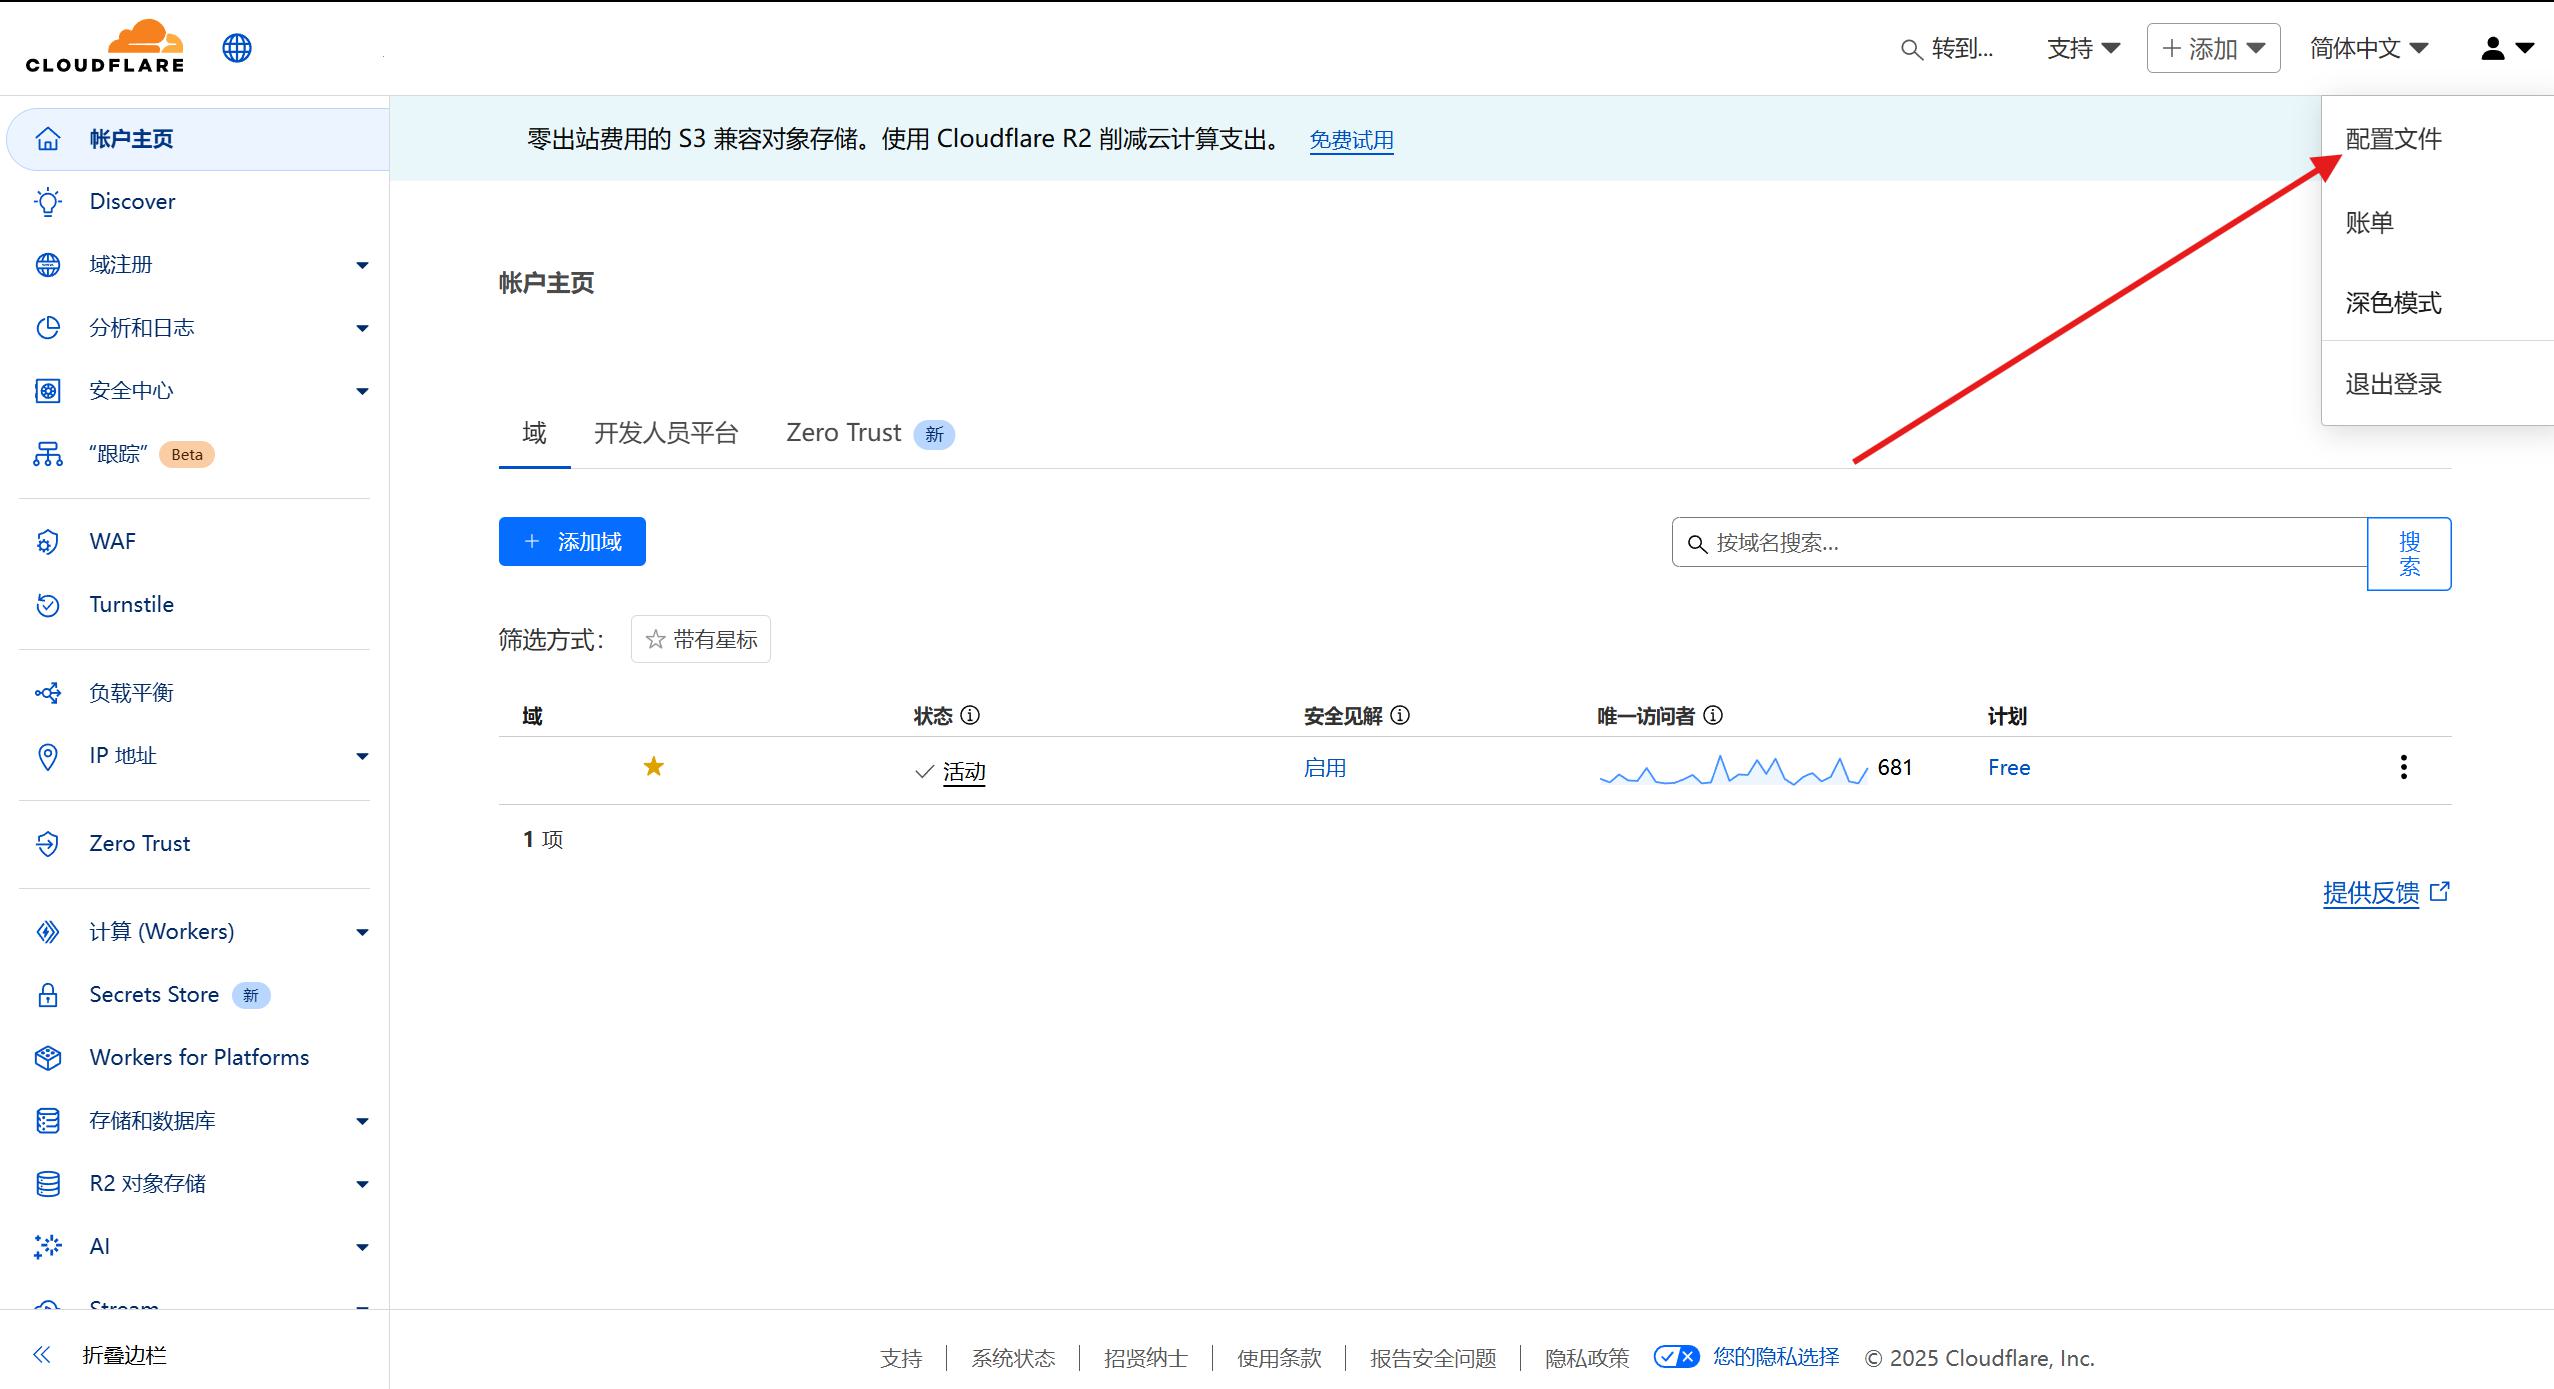
Task: Click 折叠边栏 label
Action: pyautogui.click(x=125, y=1355)
